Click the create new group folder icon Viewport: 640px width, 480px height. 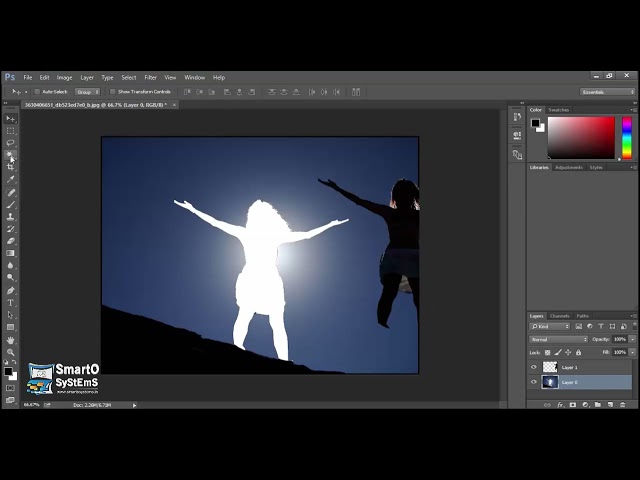point(598,404)
